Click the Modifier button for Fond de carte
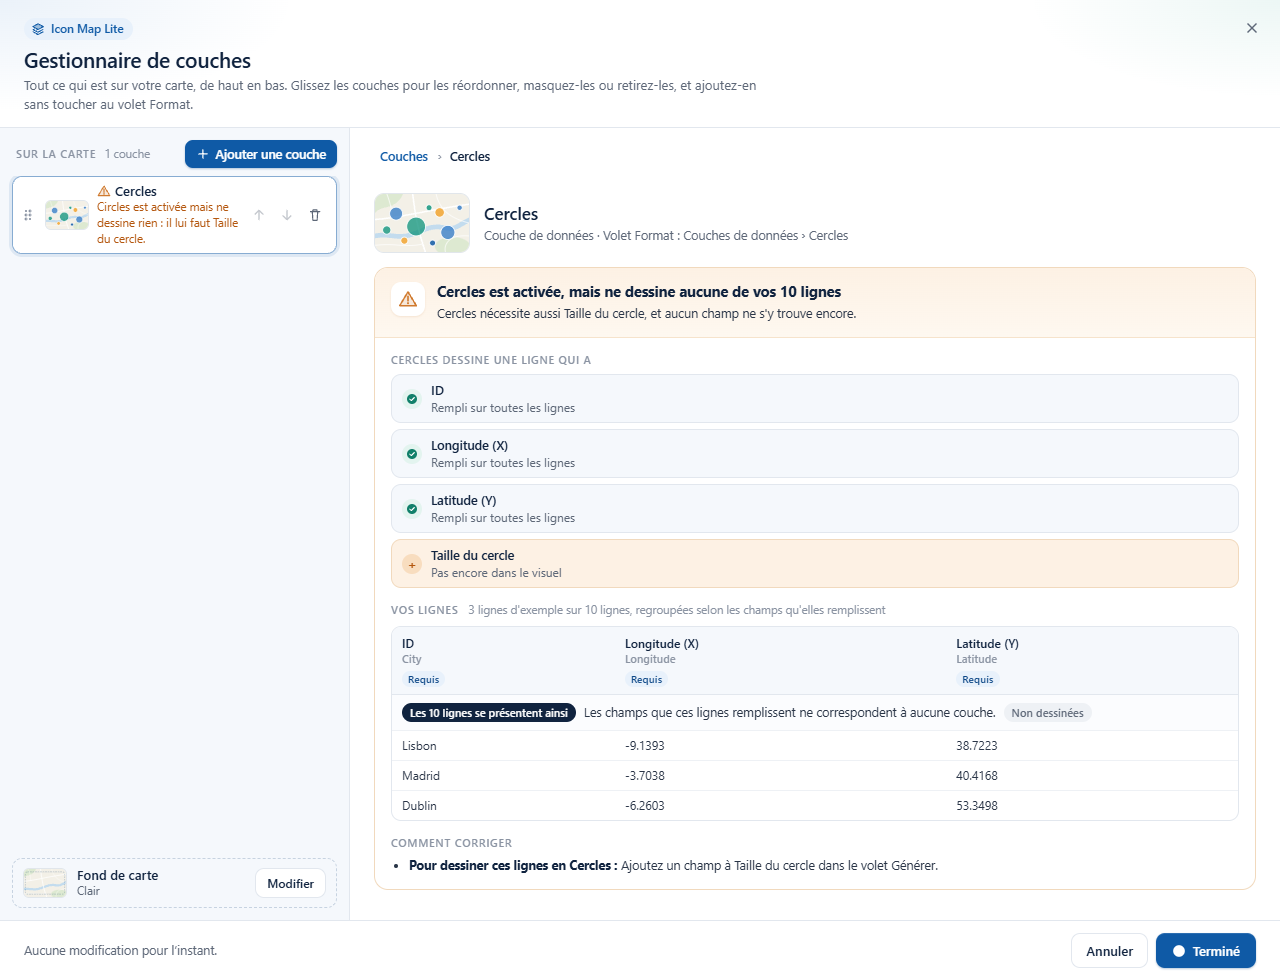This screenshot has height=980, width=1280. coord(291,883)
